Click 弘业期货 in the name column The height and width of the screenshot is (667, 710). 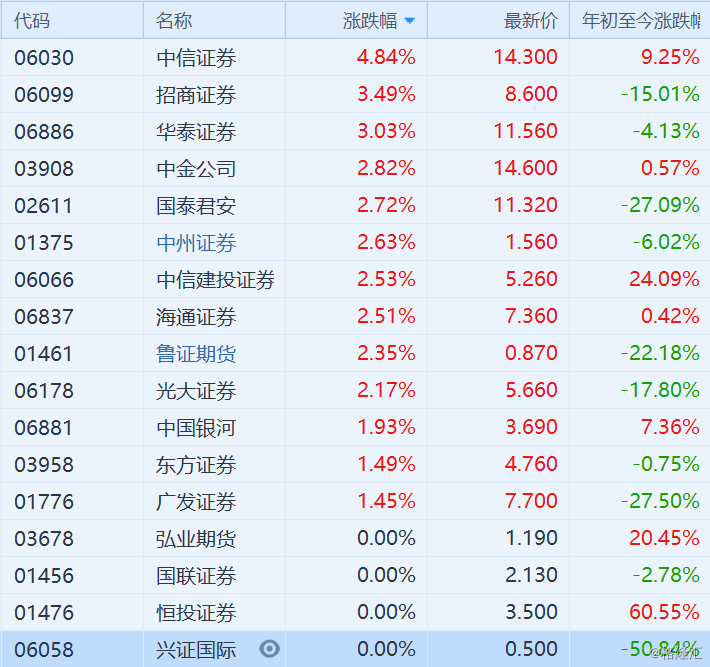click(x=196, y=539)
